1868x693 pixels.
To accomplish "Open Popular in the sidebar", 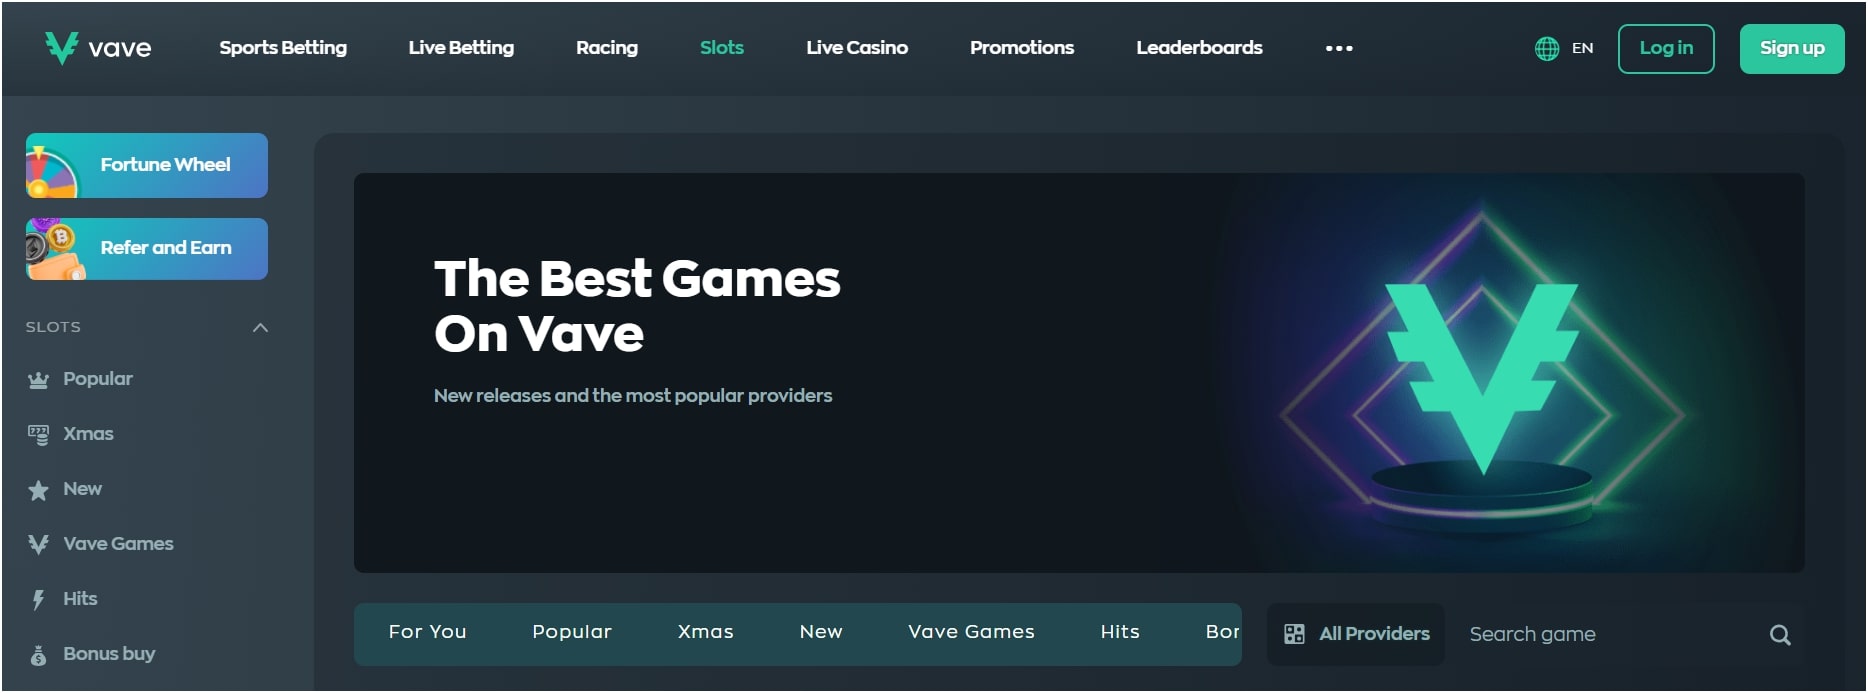I will [x=98, y=379].
